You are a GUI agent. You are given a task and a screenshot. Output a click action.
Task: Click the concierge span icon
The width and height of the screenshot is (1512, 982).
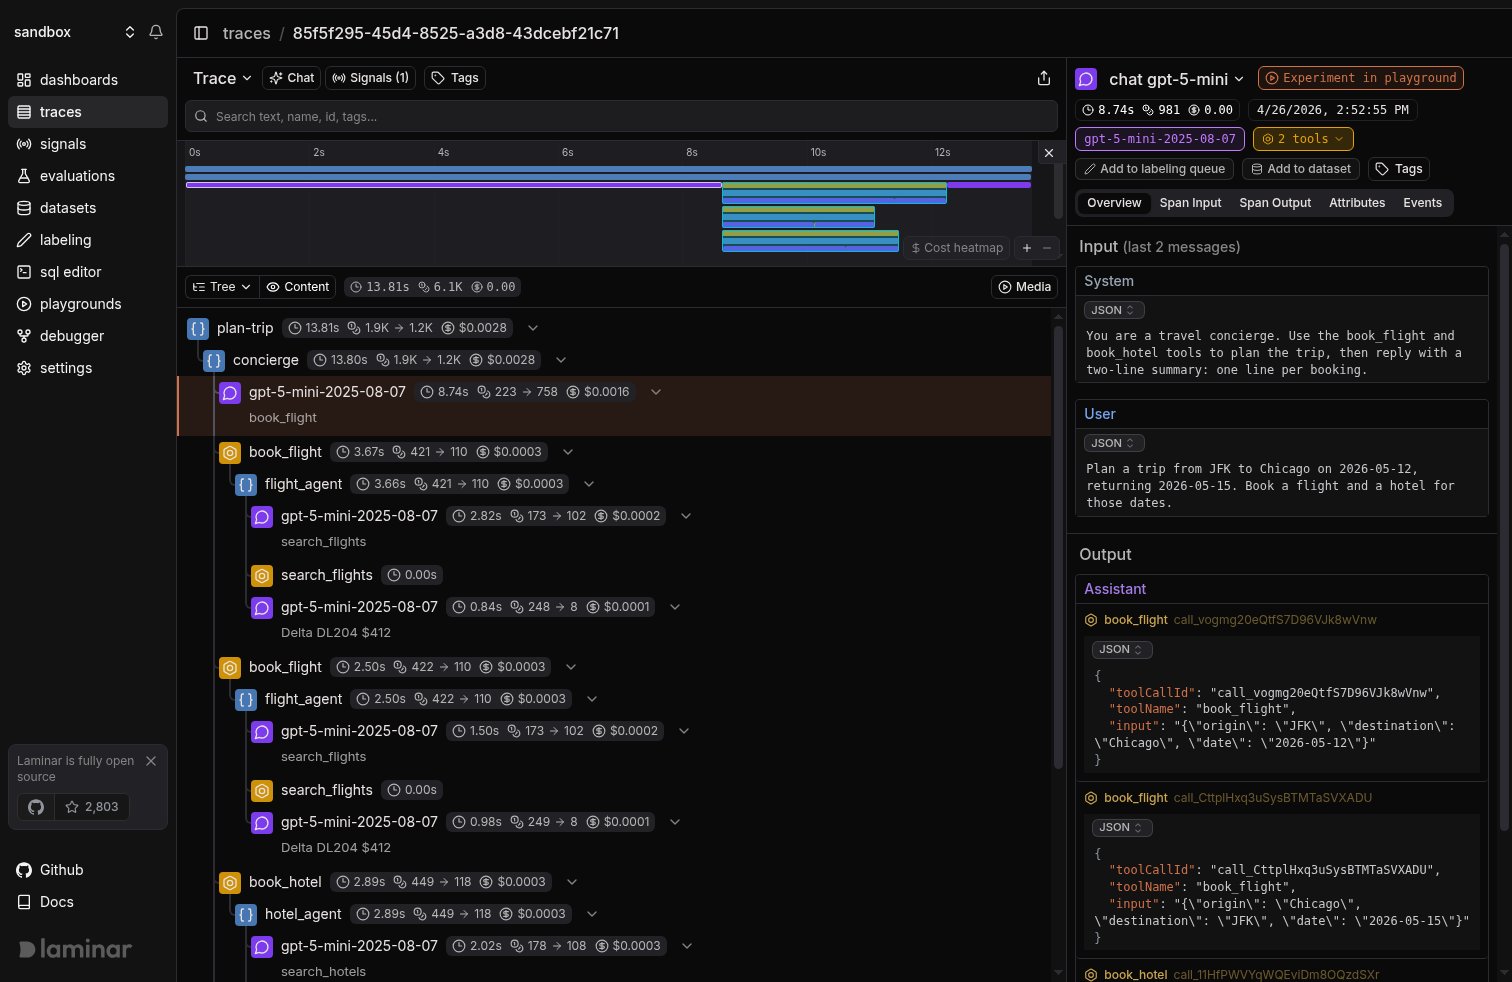(214, 360)
